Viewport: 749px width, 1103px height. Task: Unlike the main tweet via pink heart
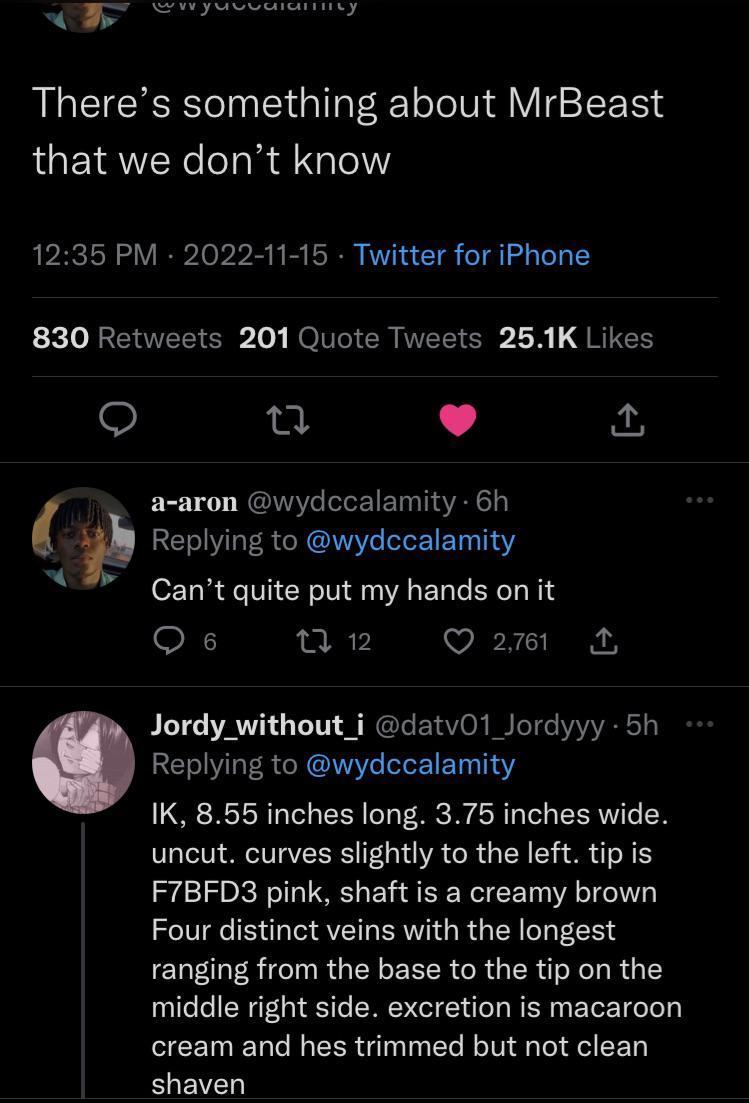tap(458, 420)
